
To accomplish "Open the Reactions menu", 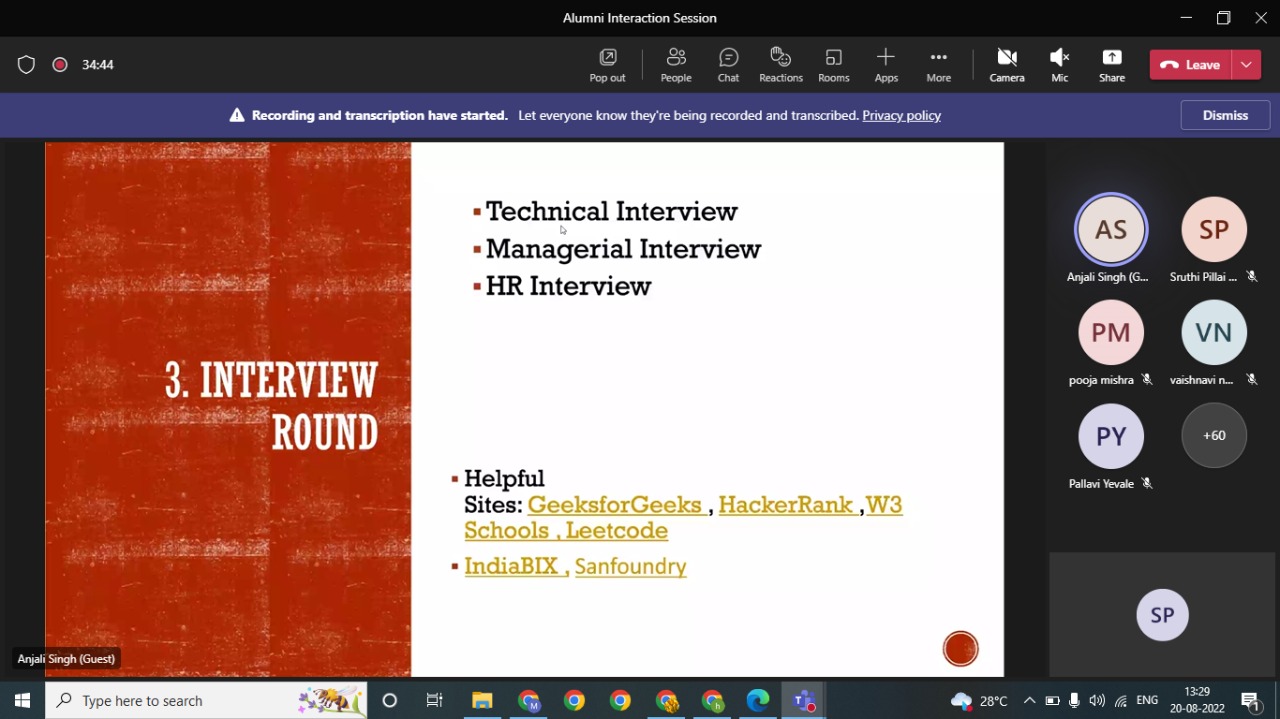I will [781, 65].
